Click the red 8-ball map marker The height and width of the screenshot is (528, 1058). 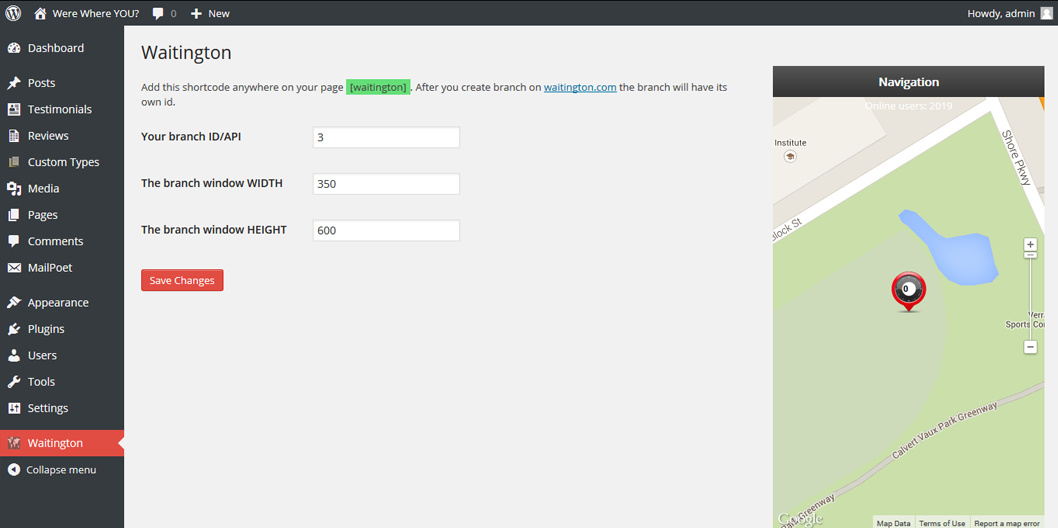click(909, 292)
